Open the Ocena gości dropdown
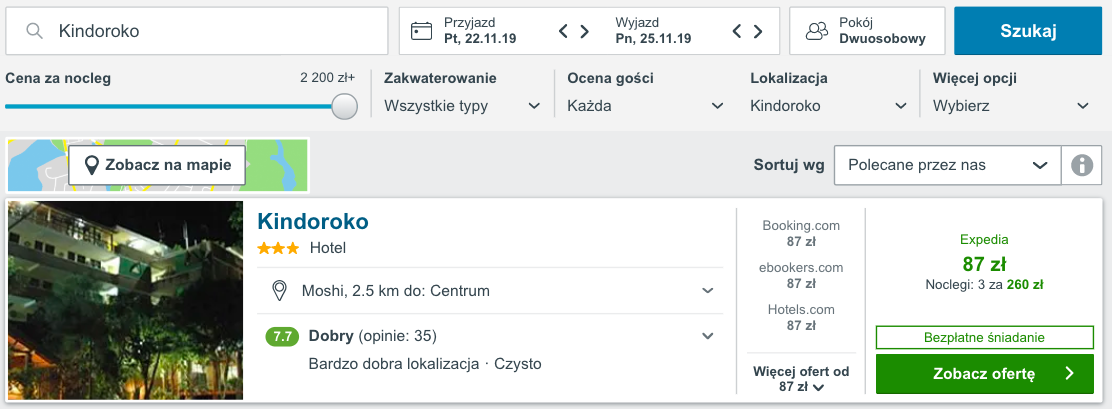 tap(645, 106)
